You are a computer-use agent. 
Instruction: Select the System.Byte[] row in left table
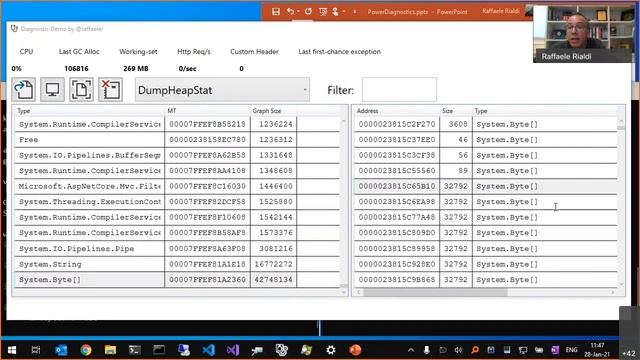tap(177, 280)
